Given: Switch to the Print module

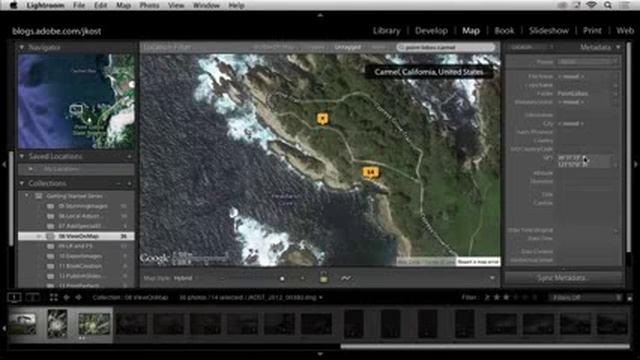Looking at the screenshot, I should tap(592, 31).
